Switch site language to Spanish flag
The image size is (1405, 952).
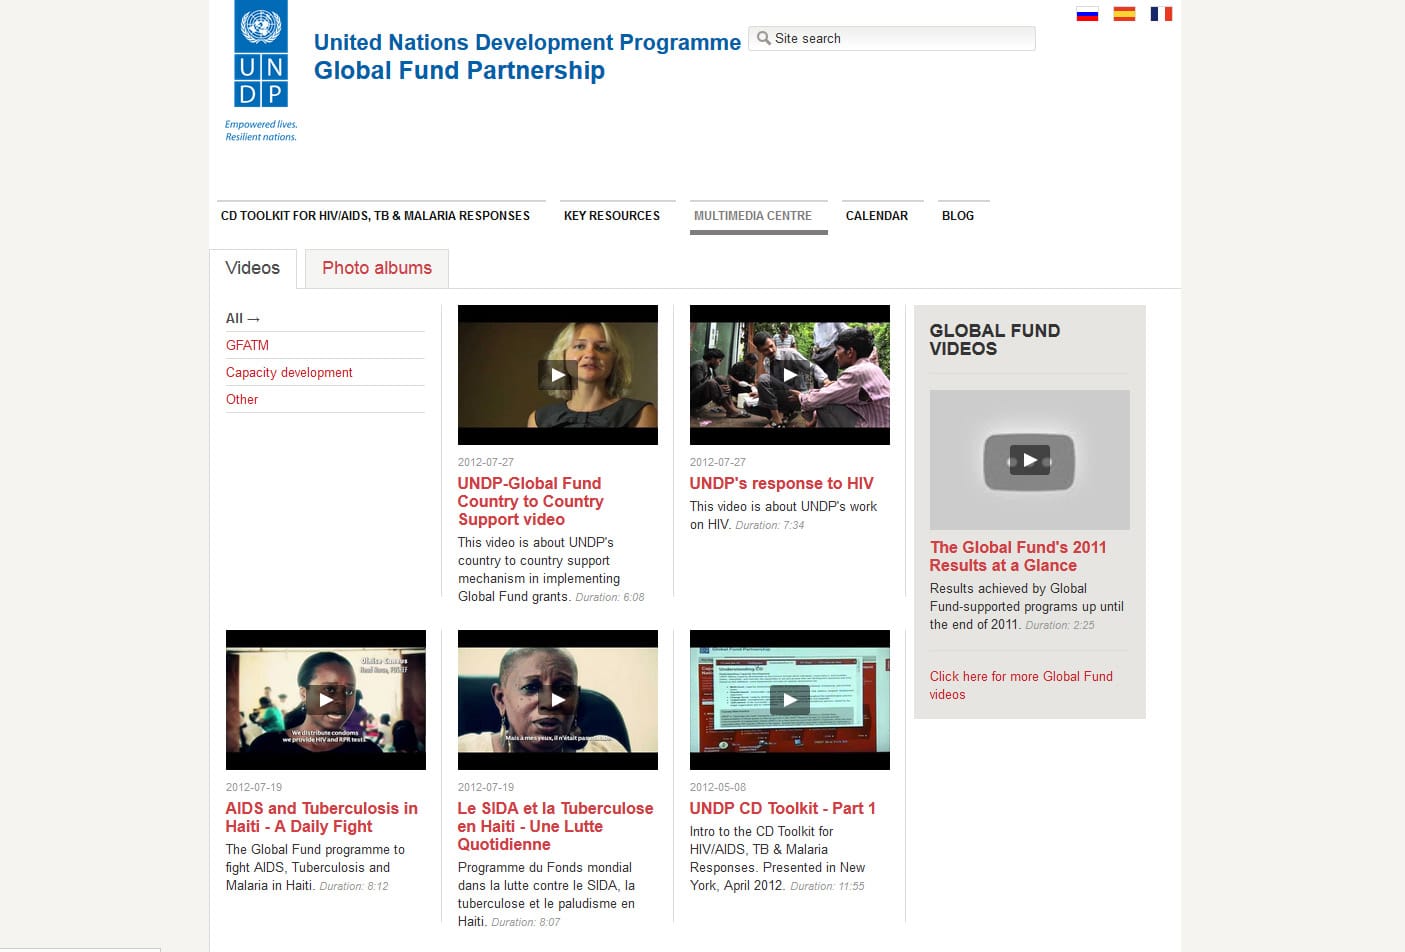(x=1124, y=14)
